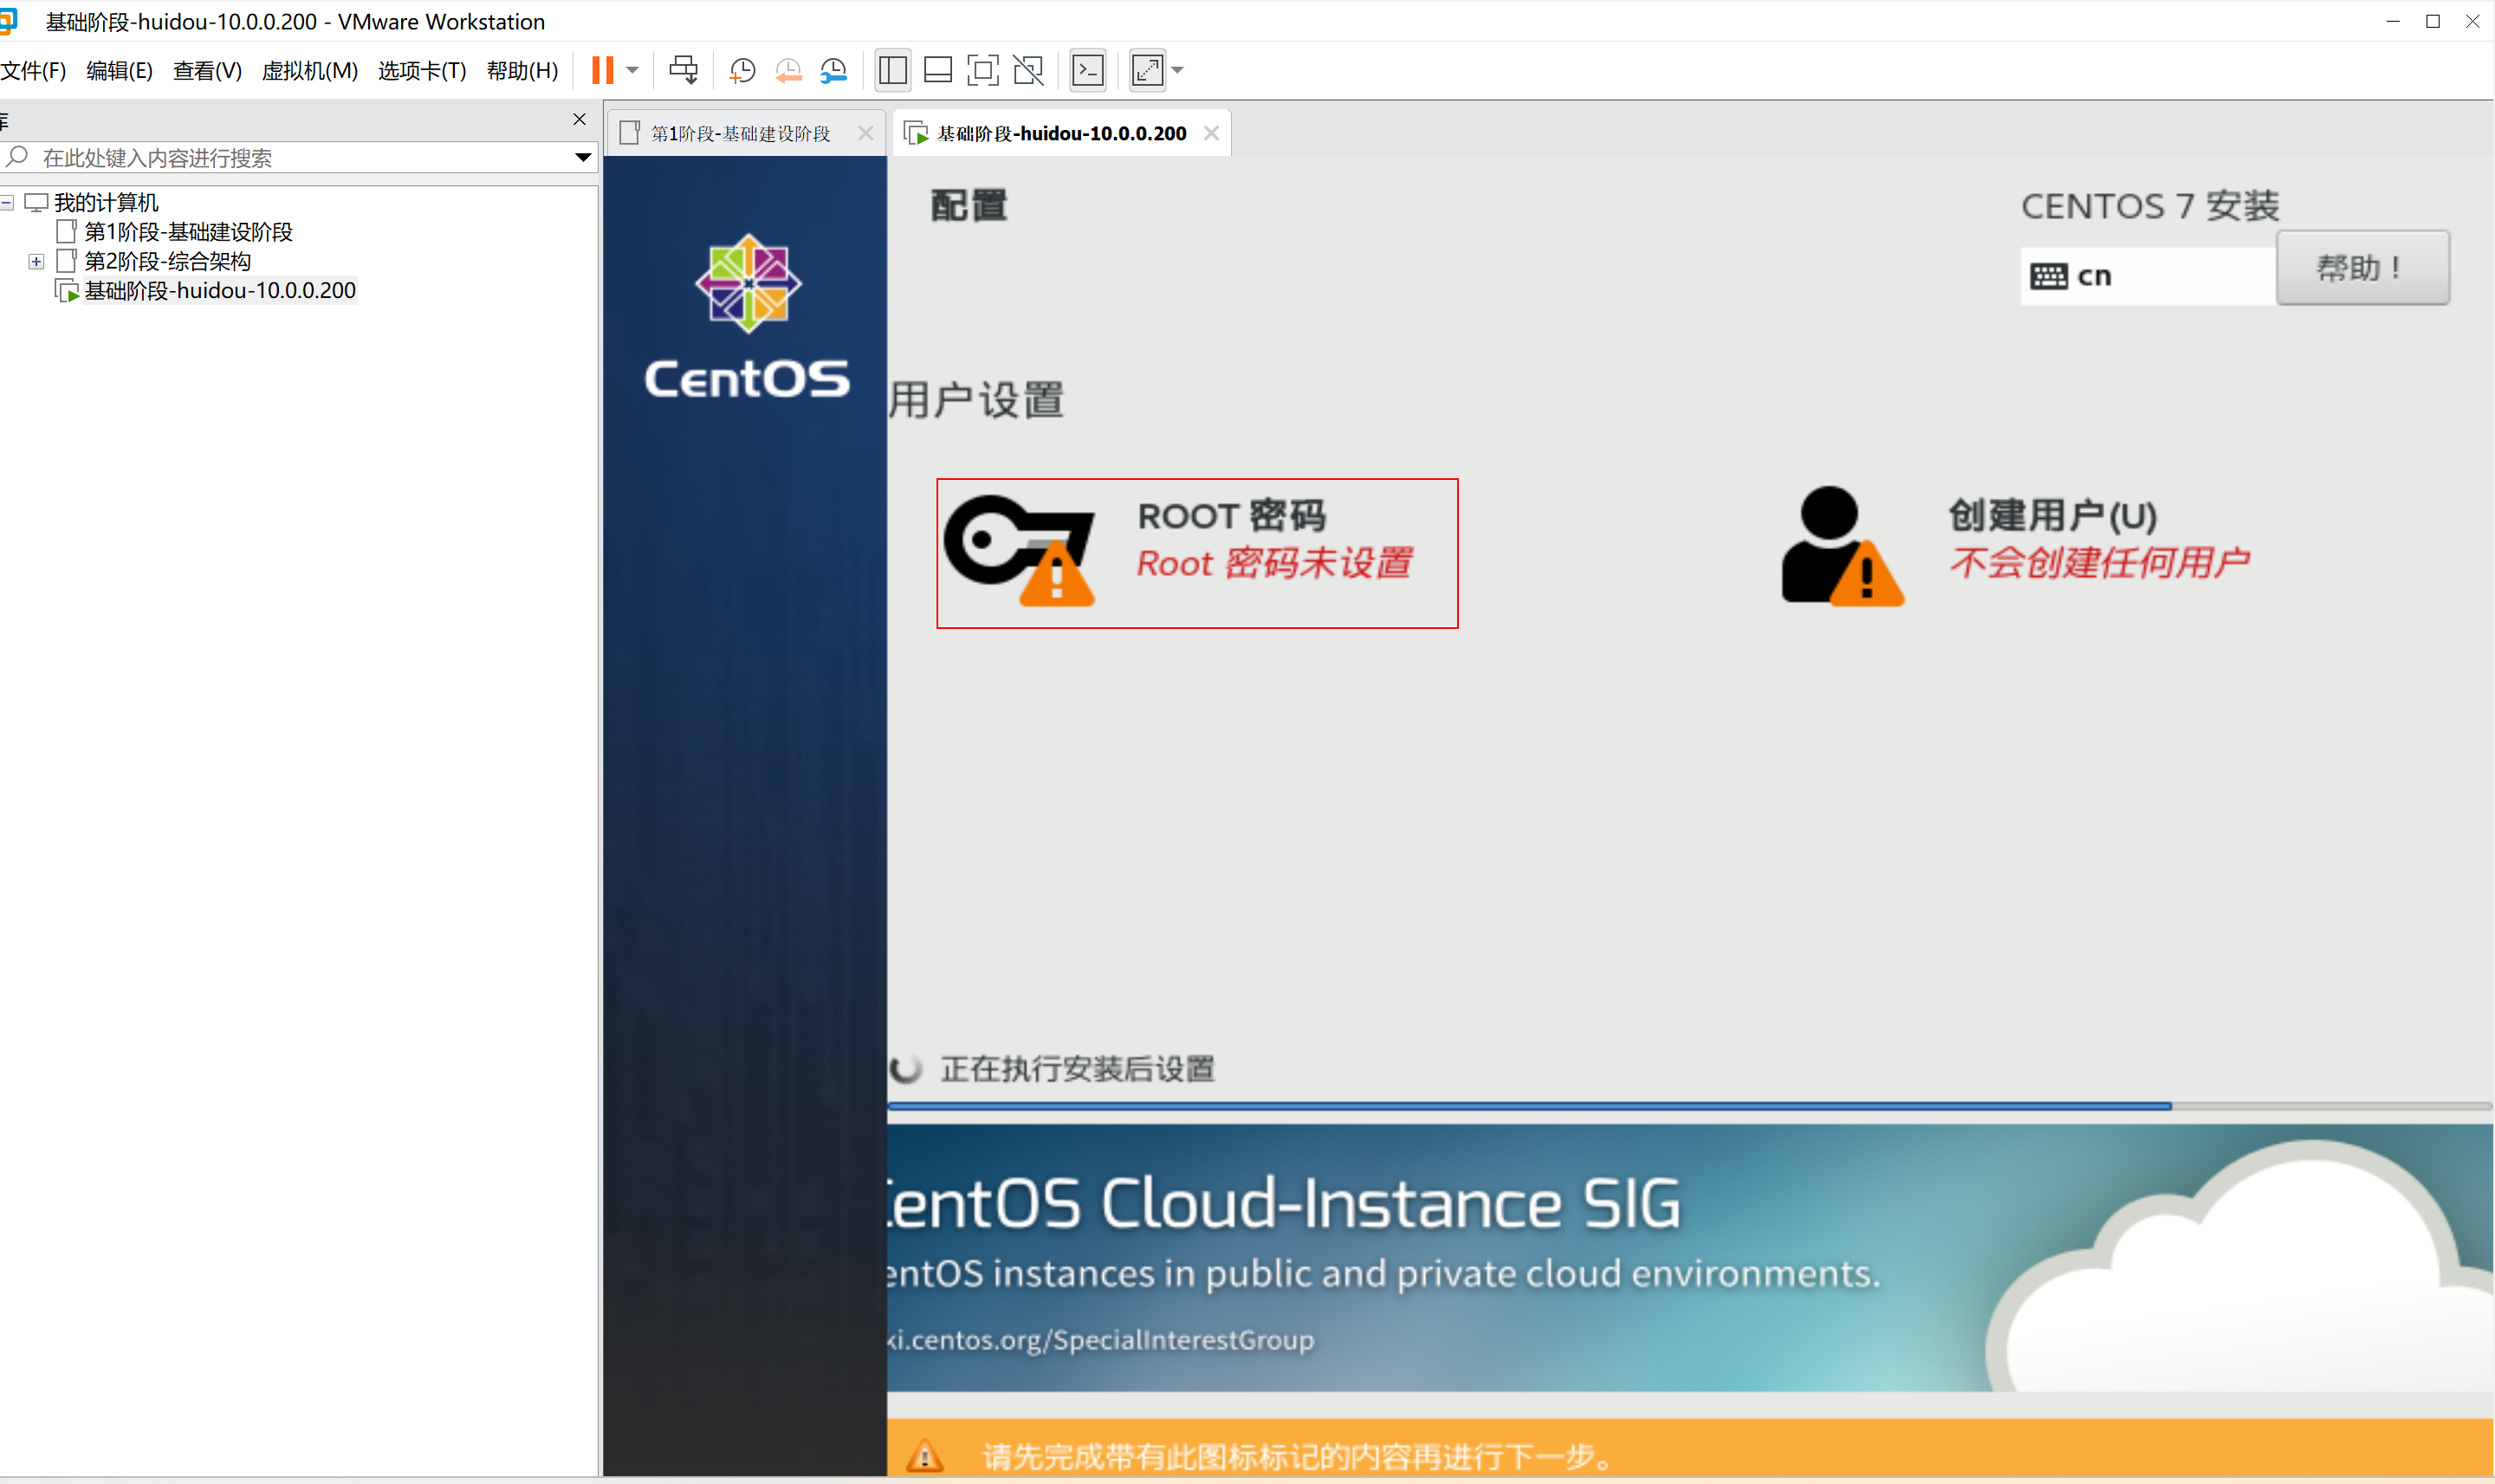Viewport: 2495px width, 1484px height.
Task: Take a snapshot of the VM
Action: [x=742, y=70]
